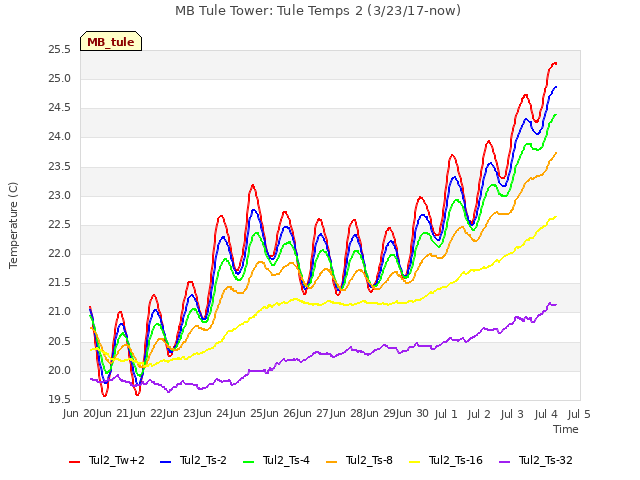Viewport: 640px width, 480px height.
Task: Click the Jul 2 x-axis label
Action: [479, 414]
